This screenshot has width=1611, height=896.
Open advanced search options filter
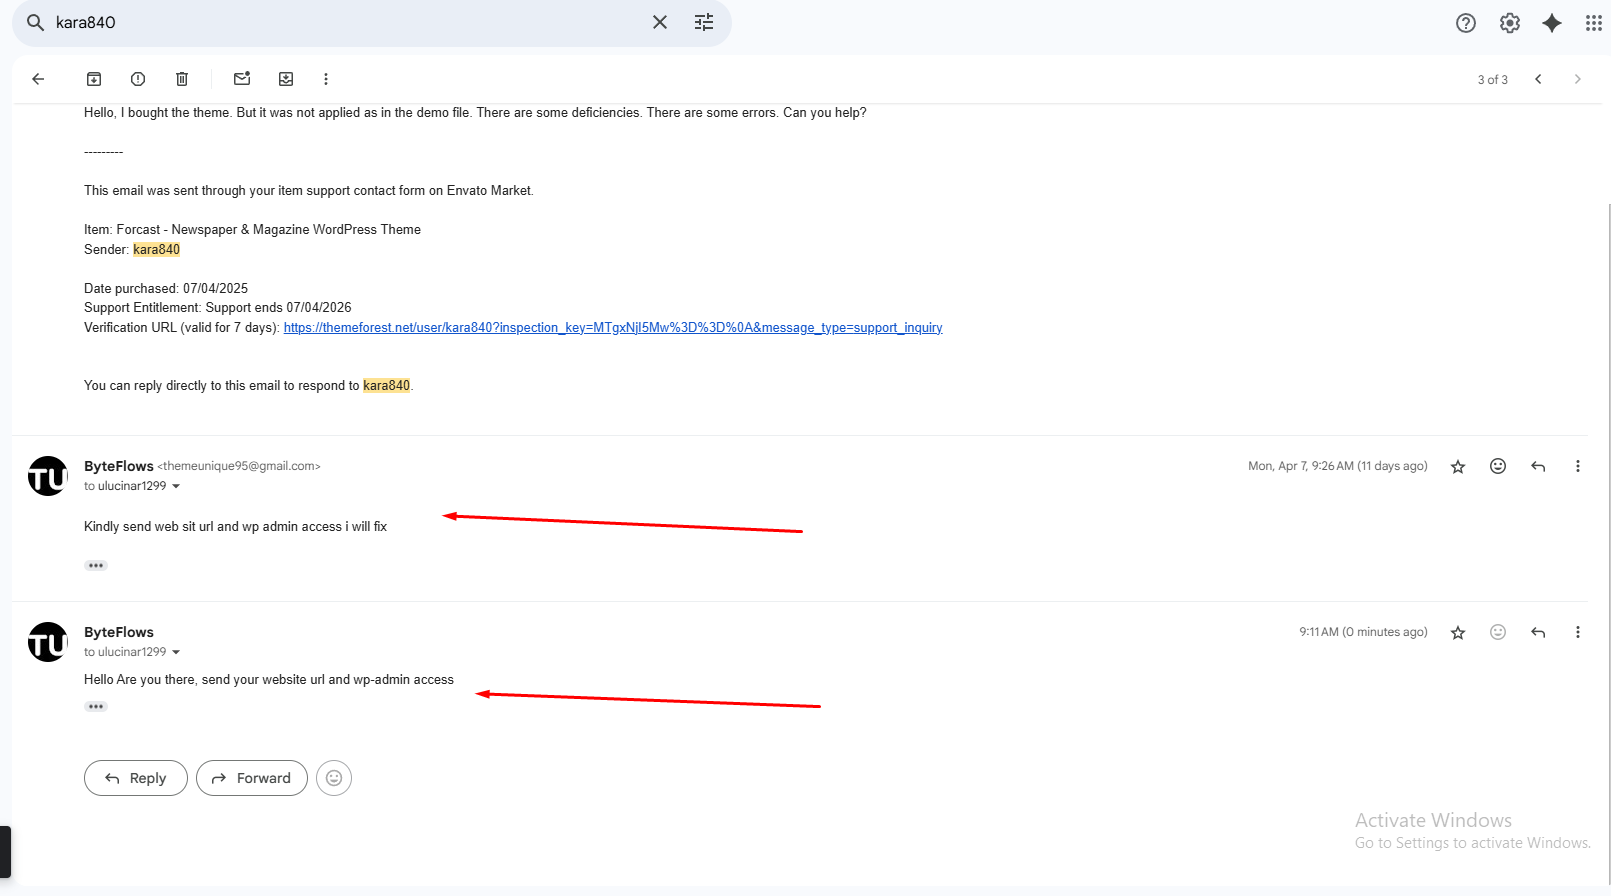tap(704, 22)
